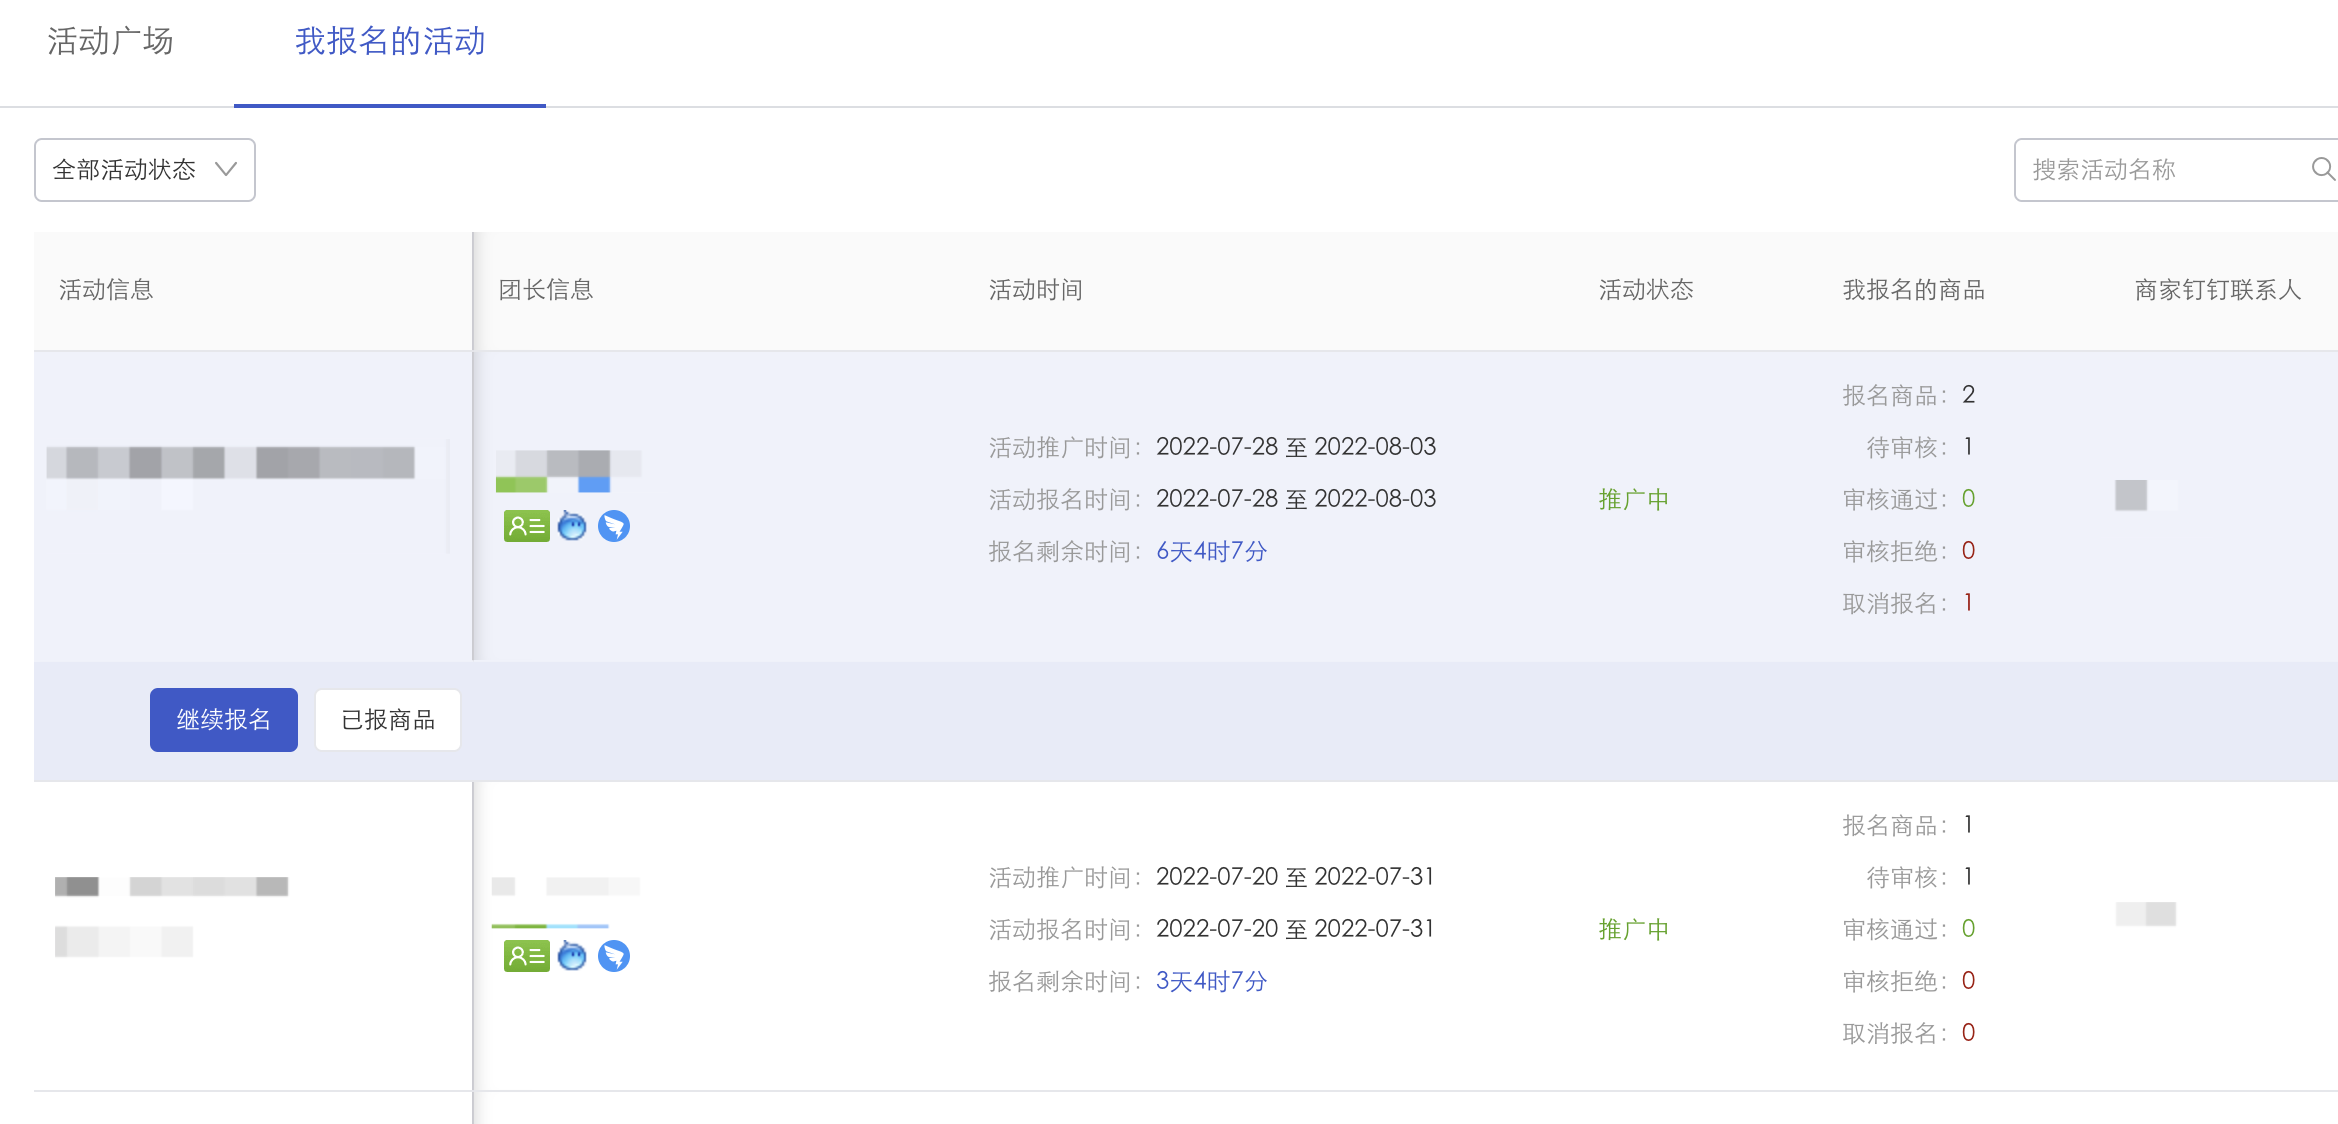Click DingTalk icon in first row
Image resolution: width=2338 pixels, height=1124 pixels.
point(614,526)
